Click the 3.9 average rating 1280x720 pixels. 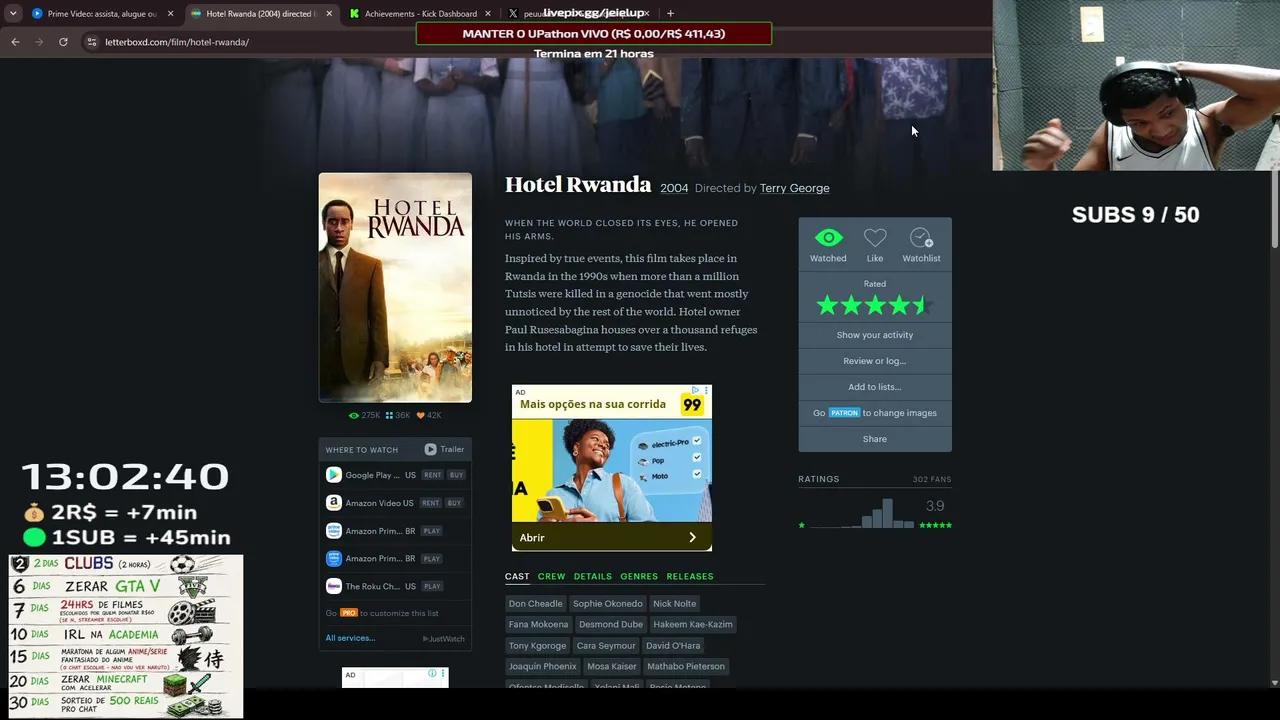[x=935, y=506]
